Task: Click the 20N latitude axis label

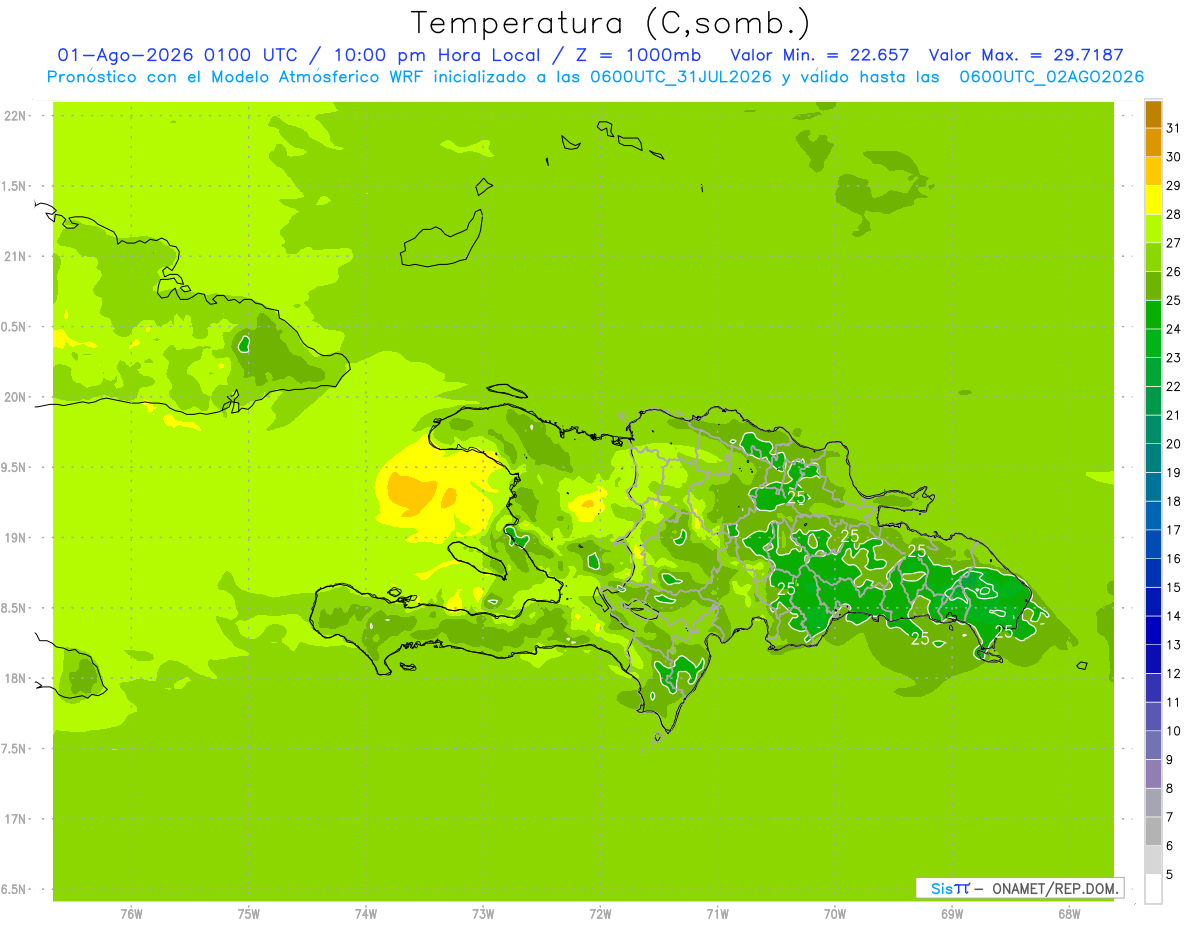Action: point(16,397)
